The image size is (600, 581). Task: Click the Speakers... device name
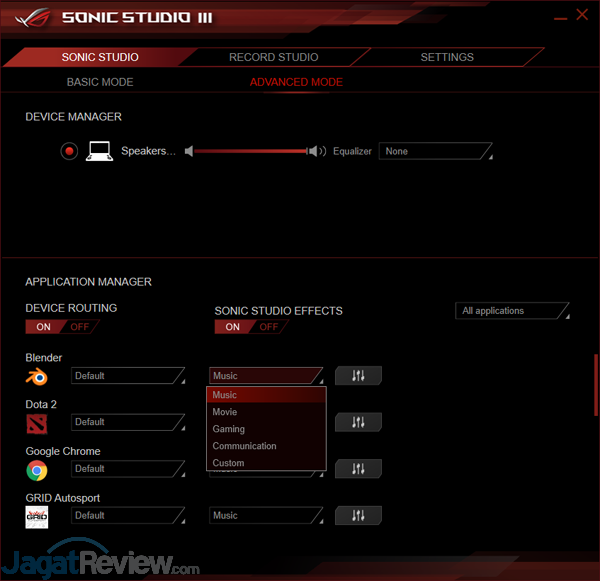point(148,151)
